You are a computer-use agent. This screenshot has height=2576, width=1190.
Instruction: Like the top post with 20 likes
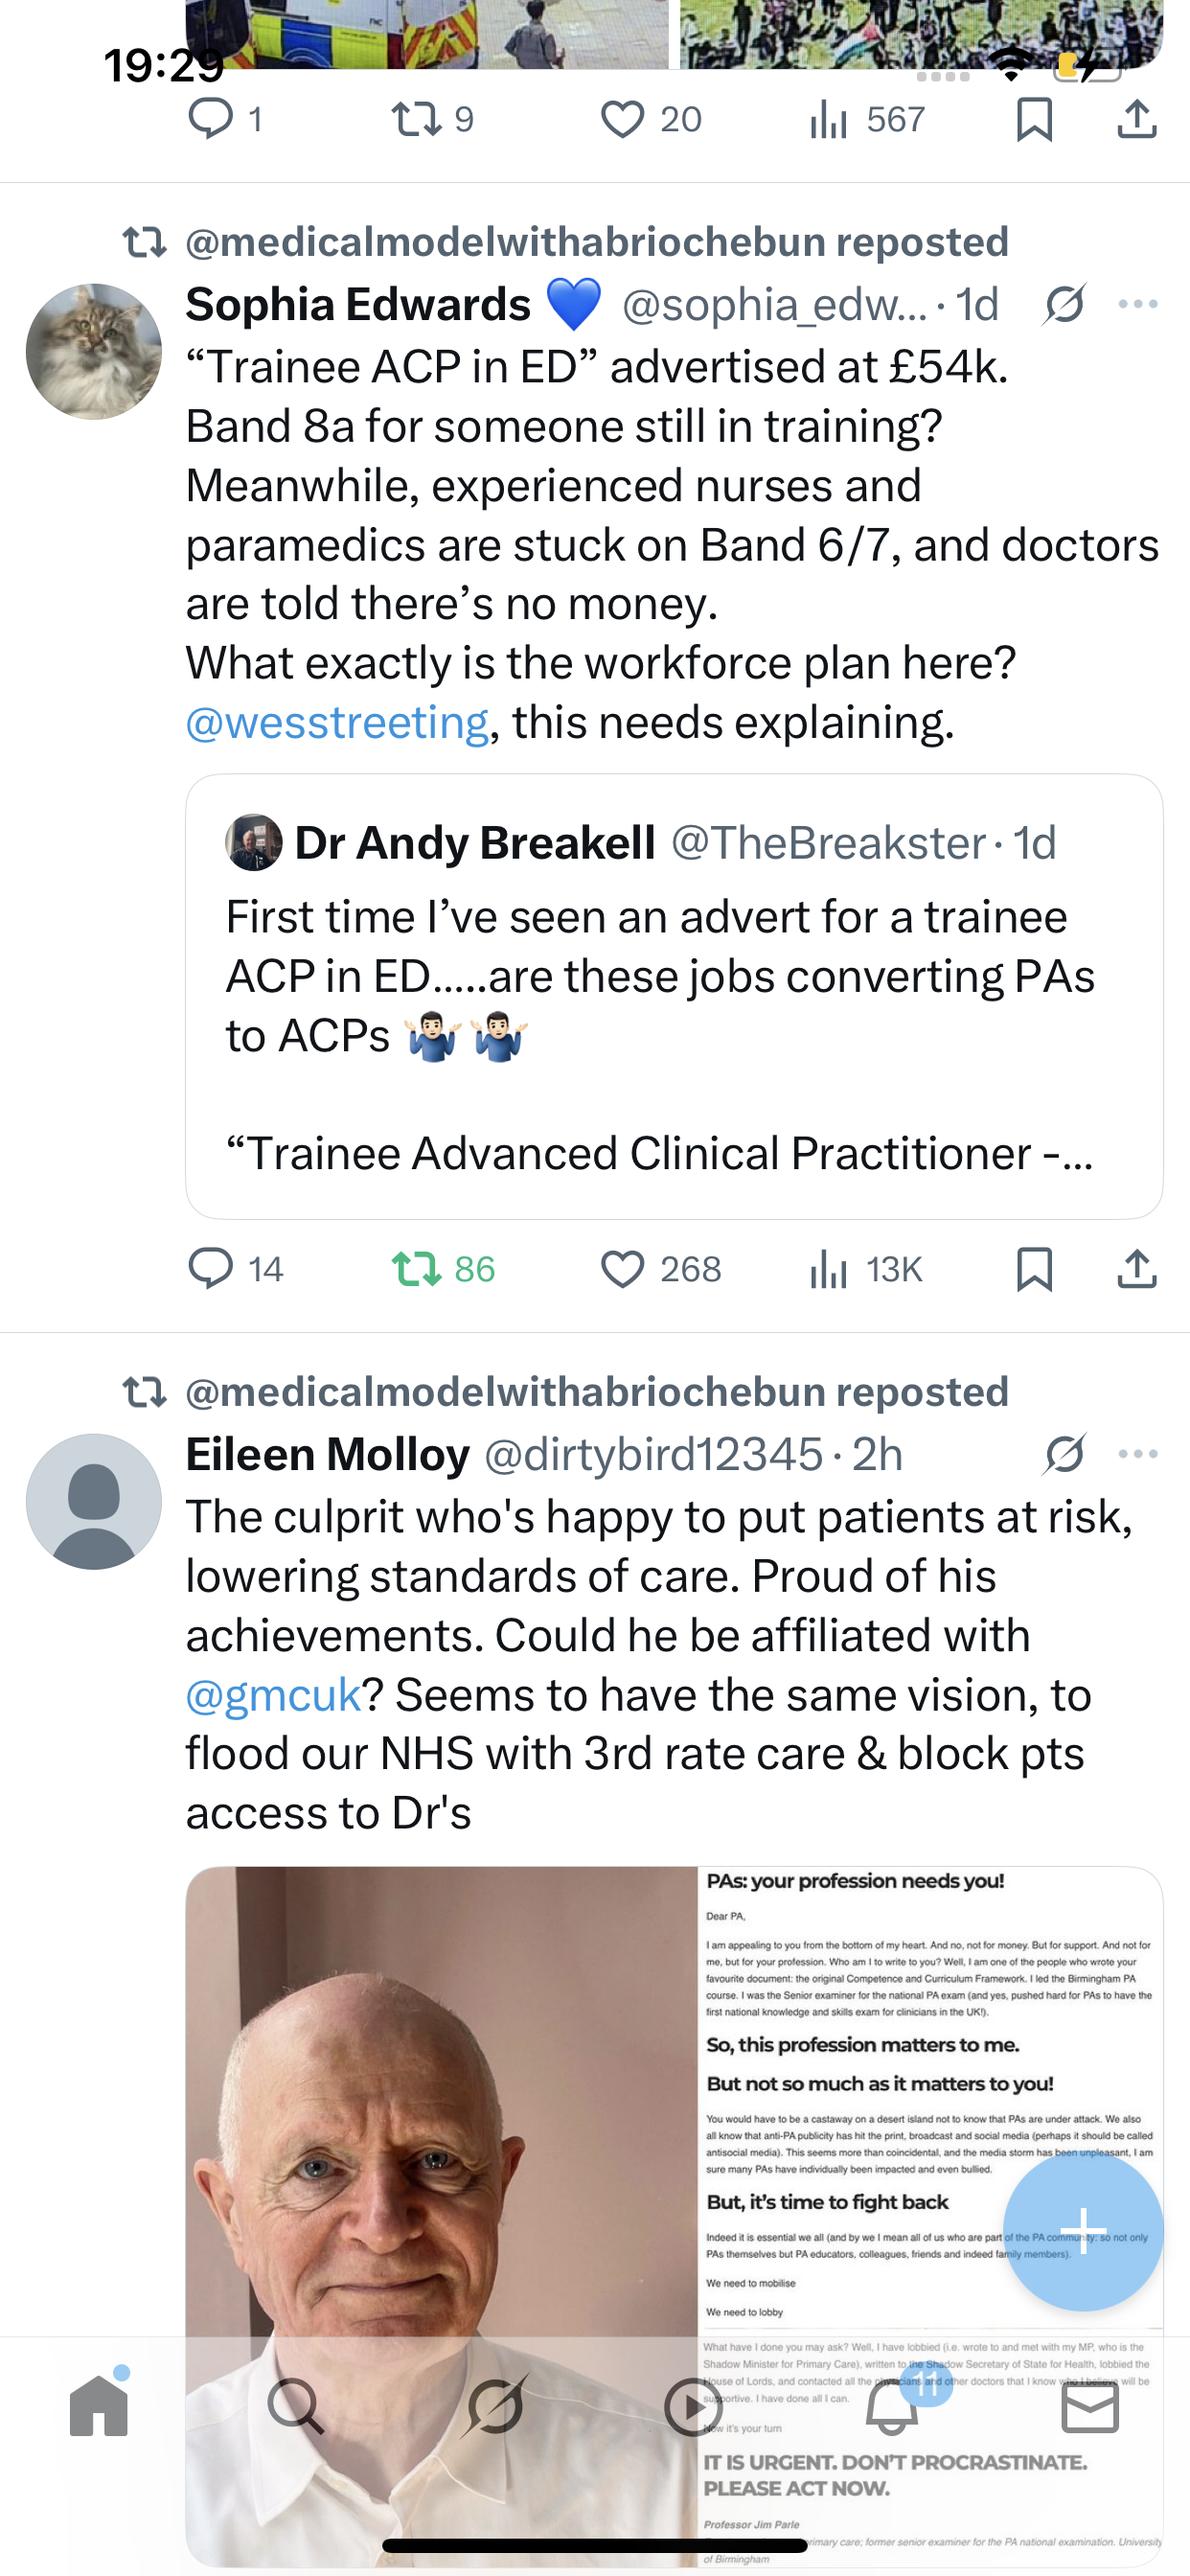tap(622, 120)
